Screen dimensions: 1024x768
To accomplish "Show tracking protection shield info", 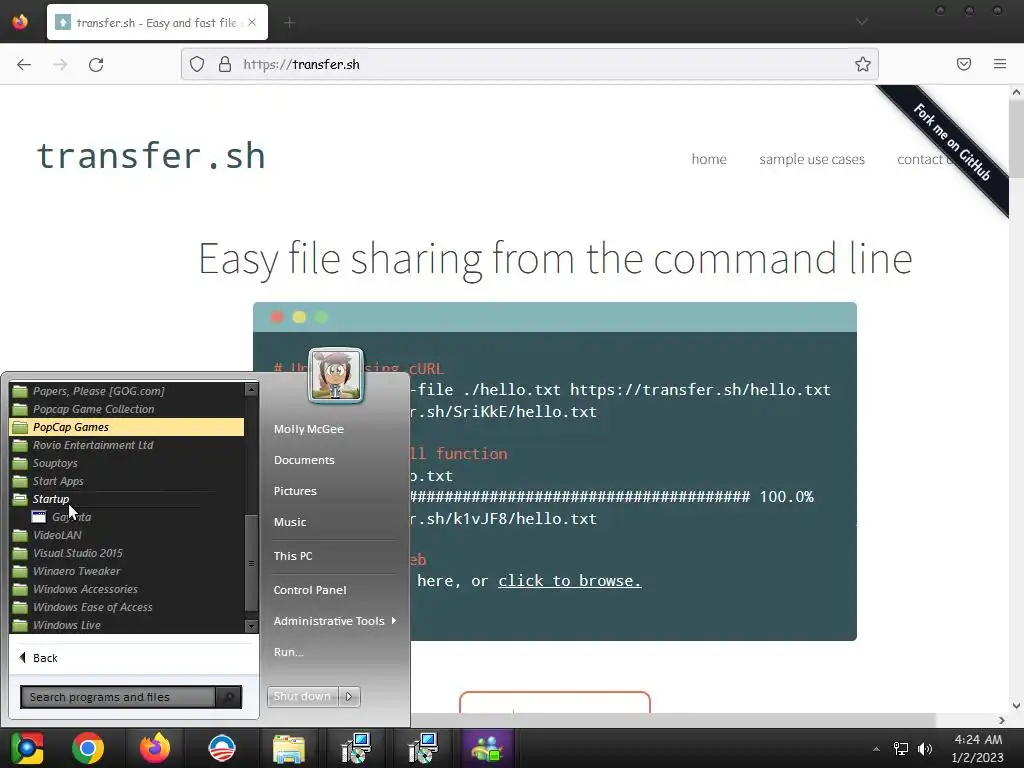I will [197, 64].
